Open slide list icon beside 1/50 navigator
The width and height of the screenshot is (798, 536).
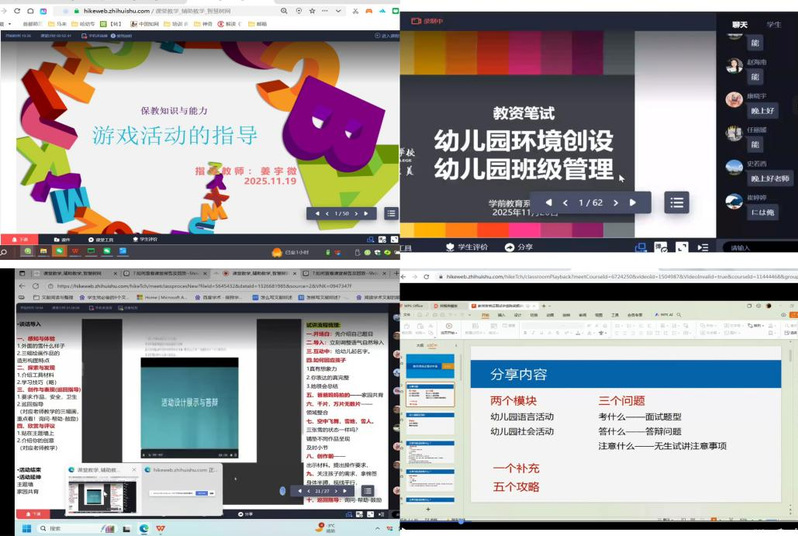(391, 213)
